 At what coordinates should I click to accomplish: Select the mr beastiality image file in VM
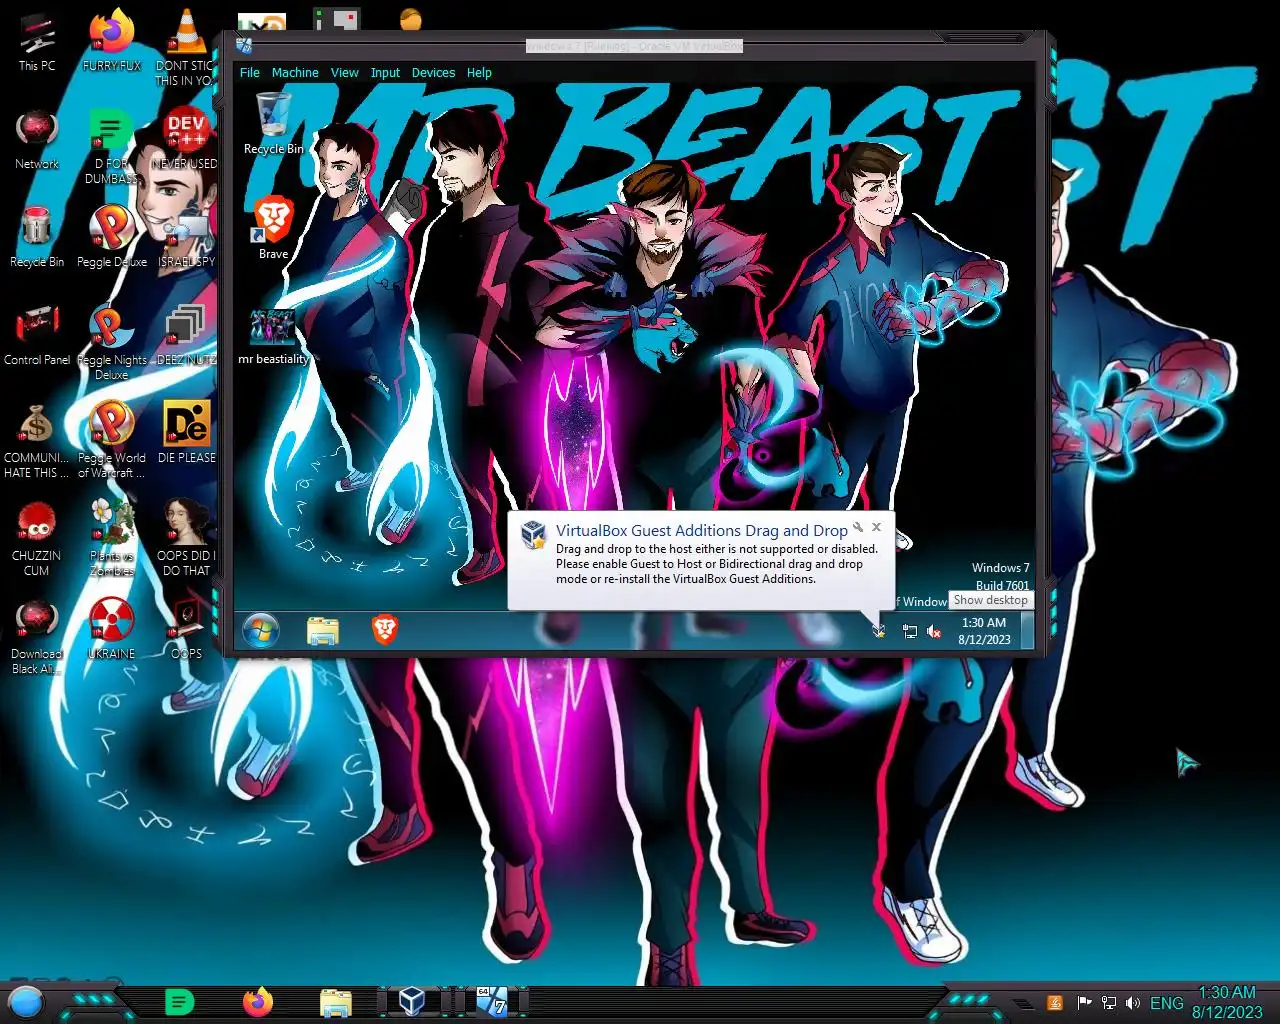273,337
